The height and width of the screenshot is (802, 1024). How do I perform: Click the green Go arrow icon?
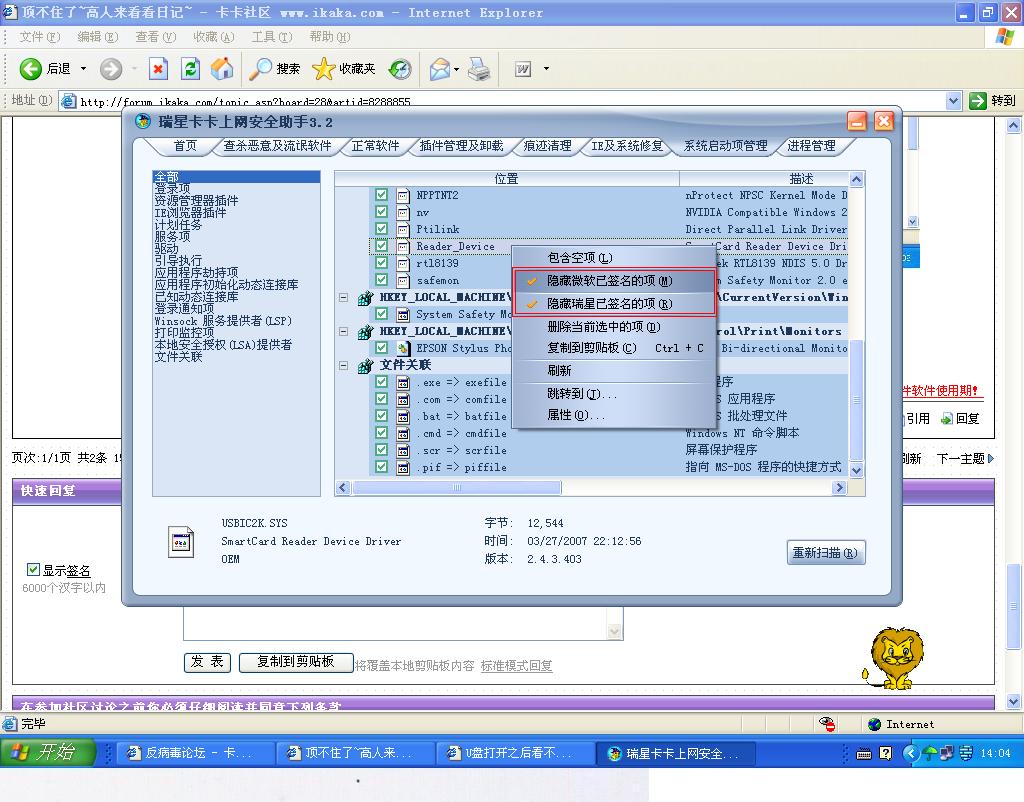pos(978,101)
